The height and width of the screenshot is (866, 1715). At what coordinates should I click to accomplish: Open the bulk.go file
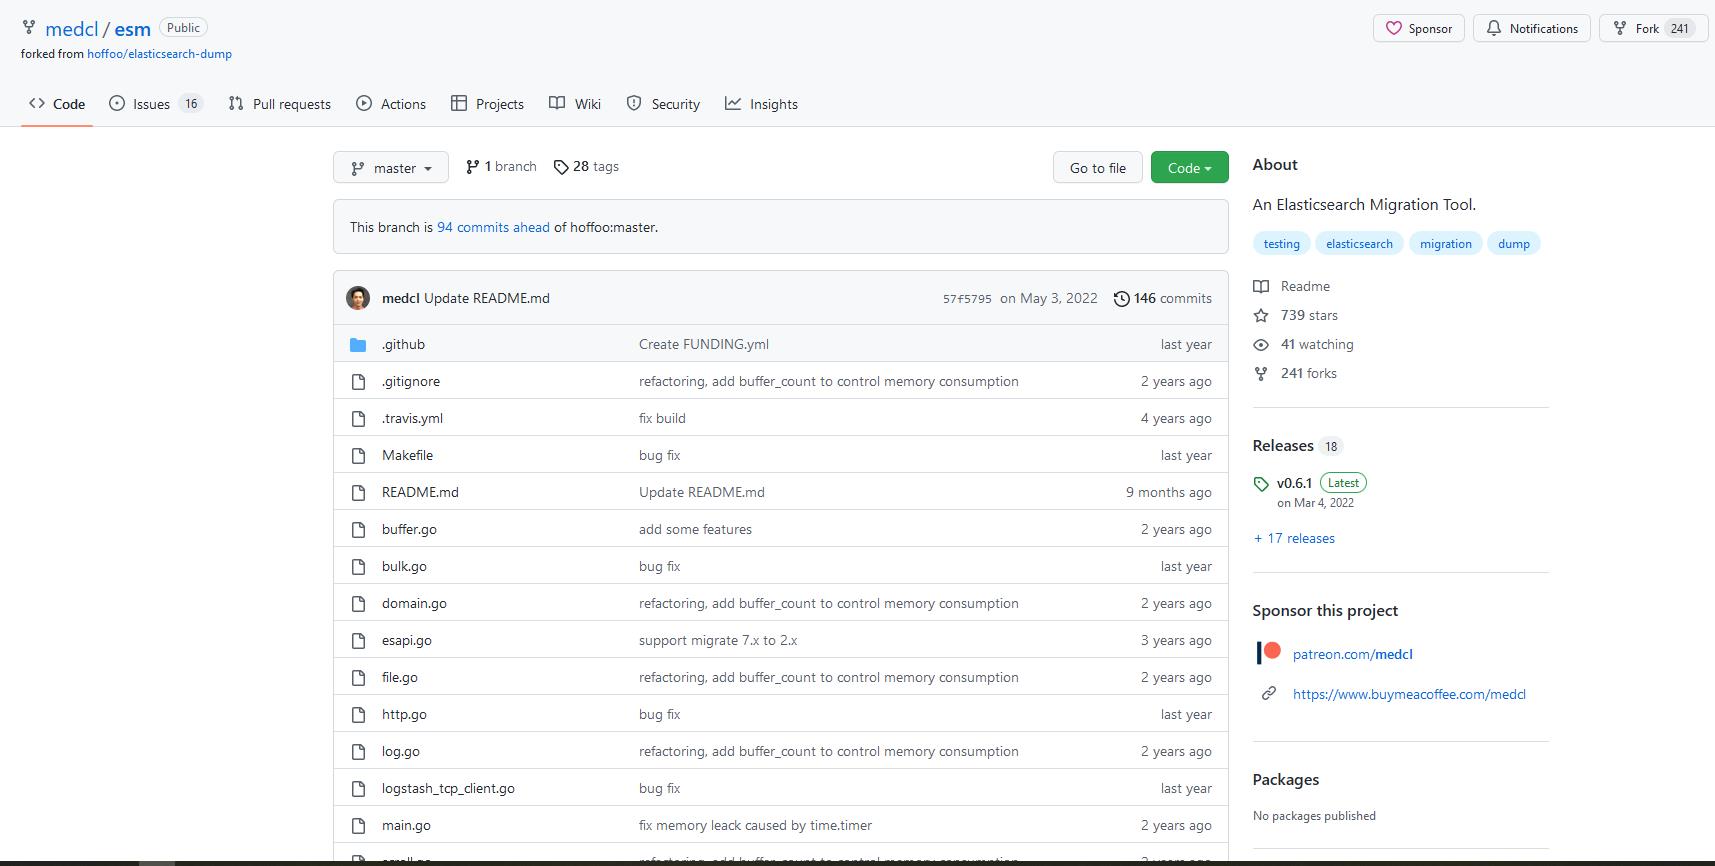click(404, 566)
